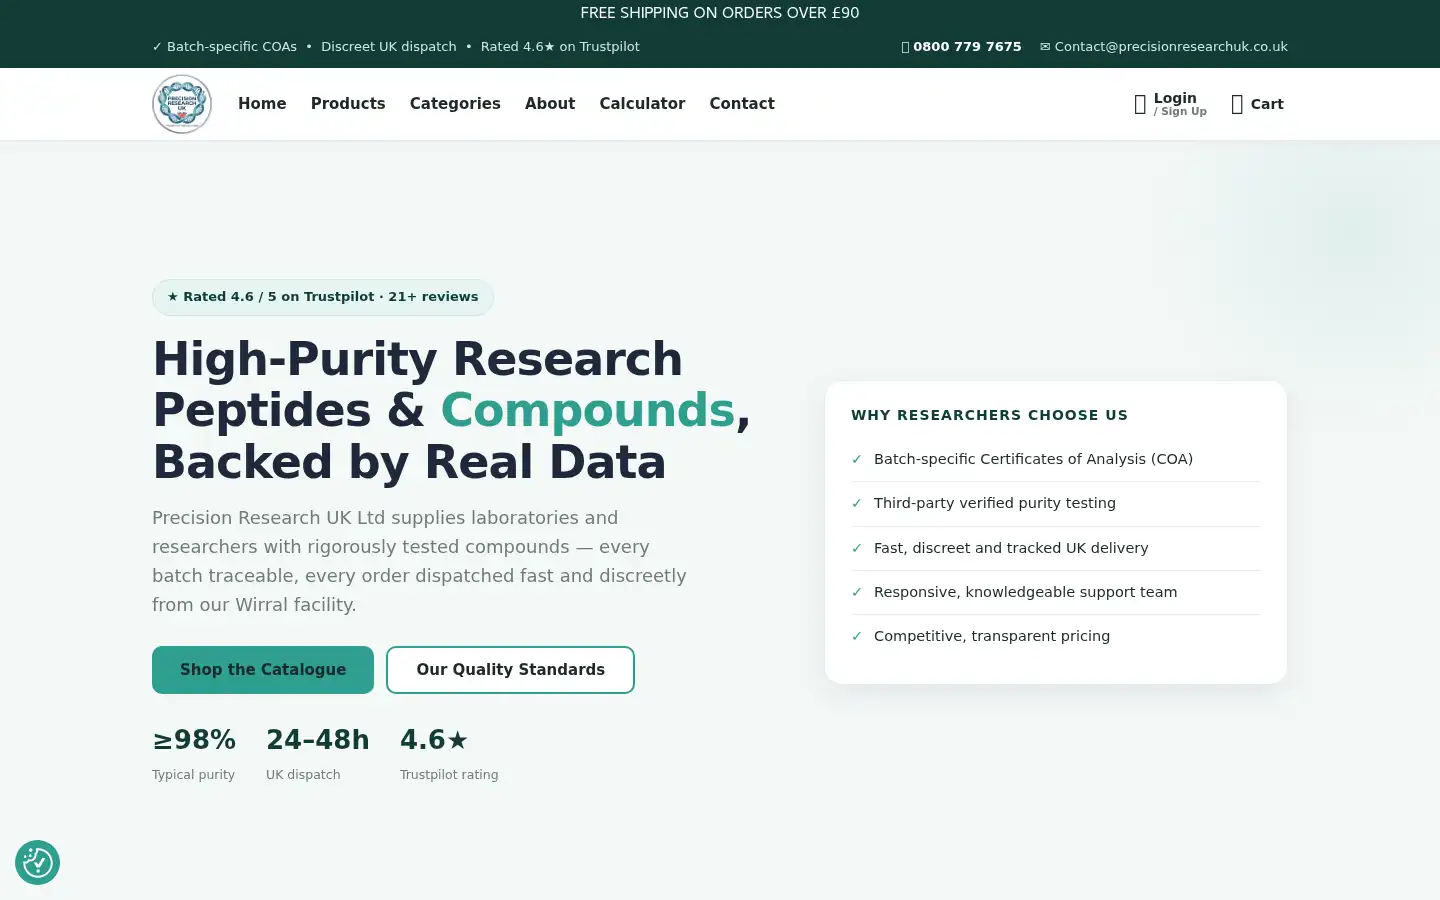Image resolution: width=1440 pixels, height=900 pixels.
Task: Click 'Discreet UK dispatch' in top bar
Action: pyautogui.click(x=388, y=47)
